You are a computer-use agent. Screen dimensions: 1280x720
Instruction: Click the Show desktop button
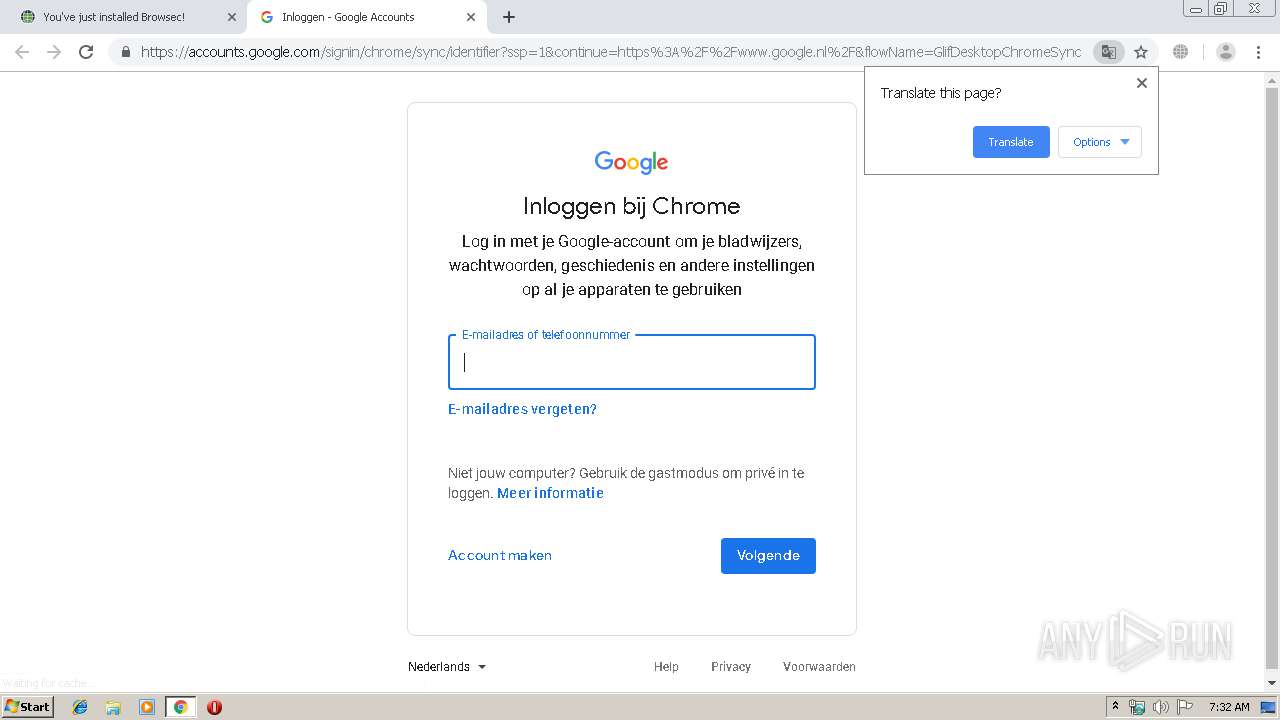[x=1269, y=707]
